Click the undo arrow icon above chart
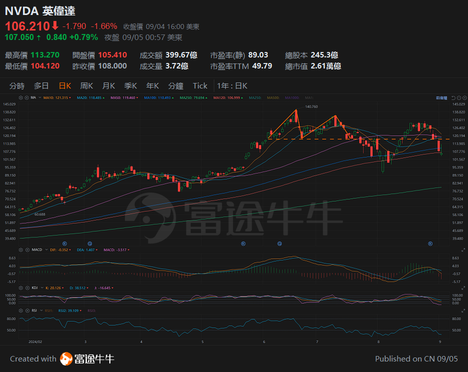Viewport: 468px width, 372px height. coord(453,98)
